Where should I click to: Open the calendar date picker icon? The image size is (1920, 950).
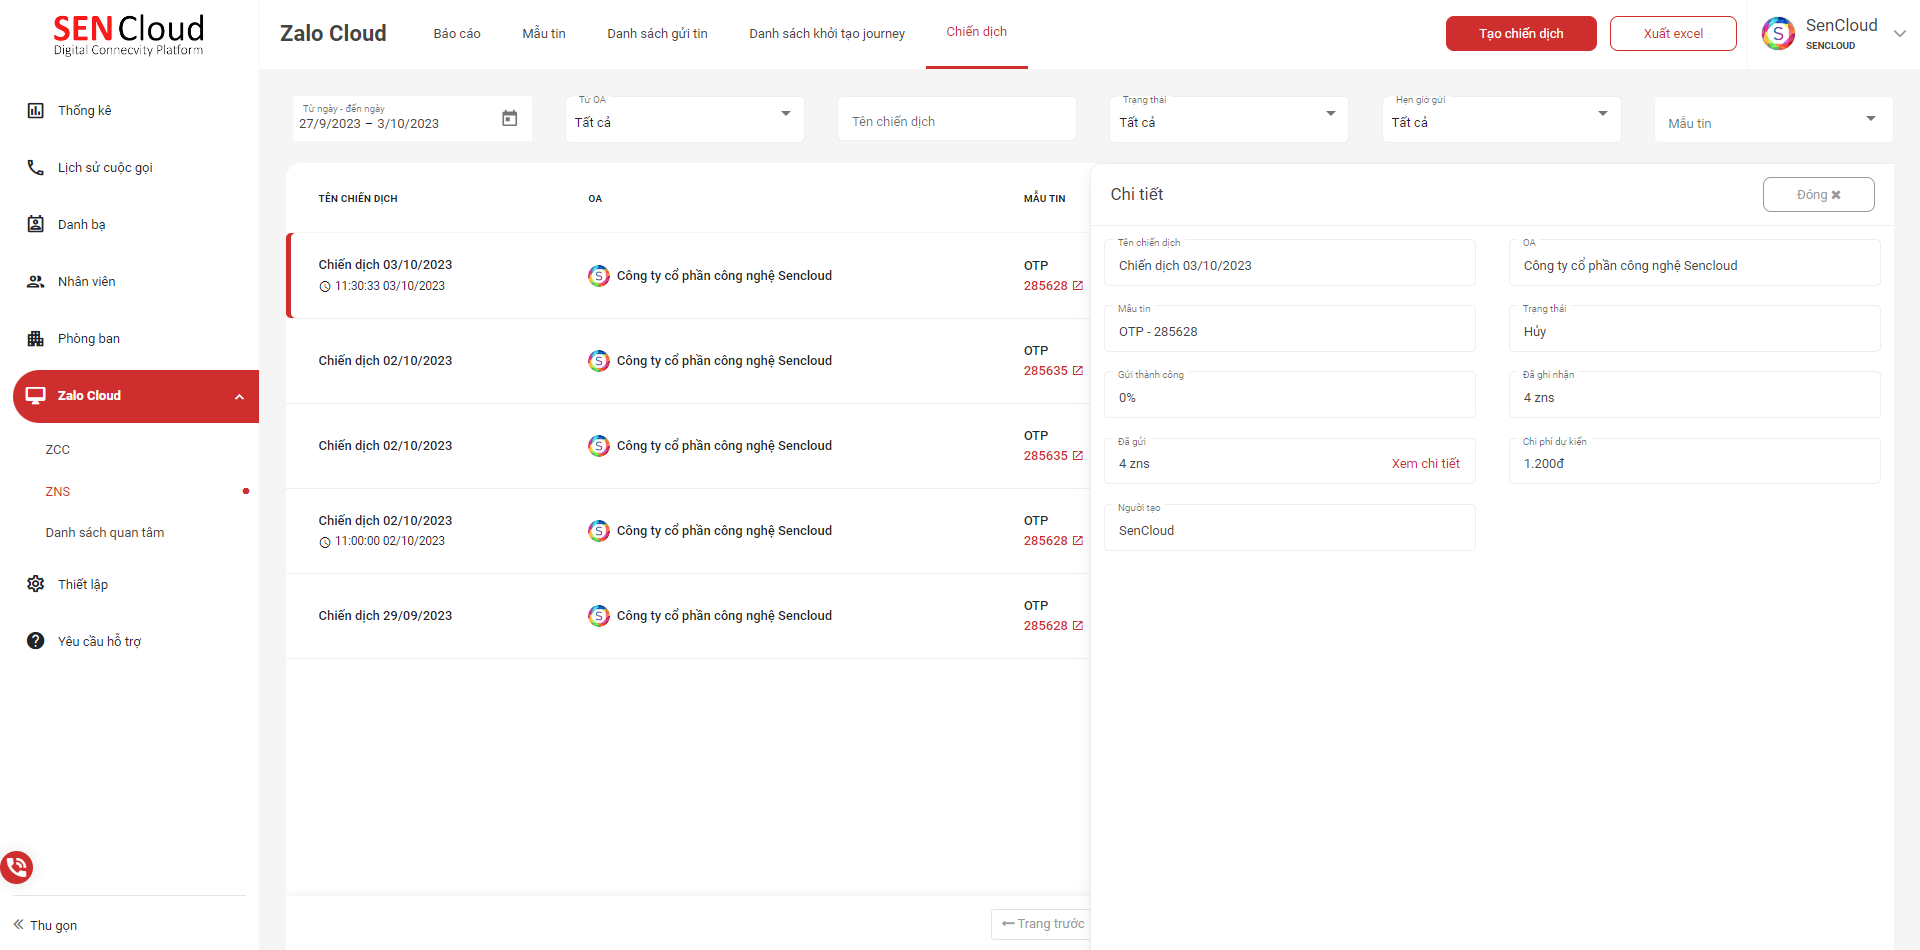tap(509, 119)
